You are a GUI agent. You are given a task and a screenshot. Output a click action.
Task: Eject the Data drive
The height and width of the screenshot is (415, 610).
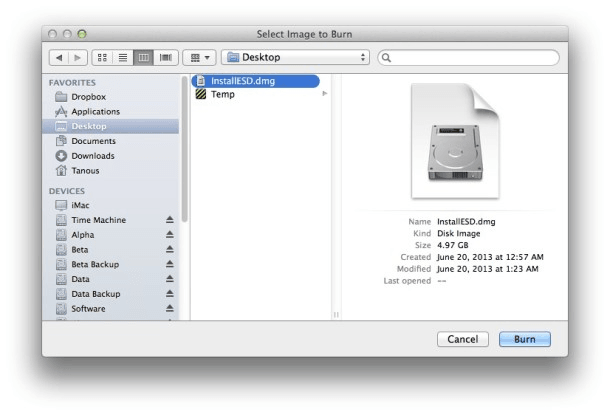click(170, 279)
